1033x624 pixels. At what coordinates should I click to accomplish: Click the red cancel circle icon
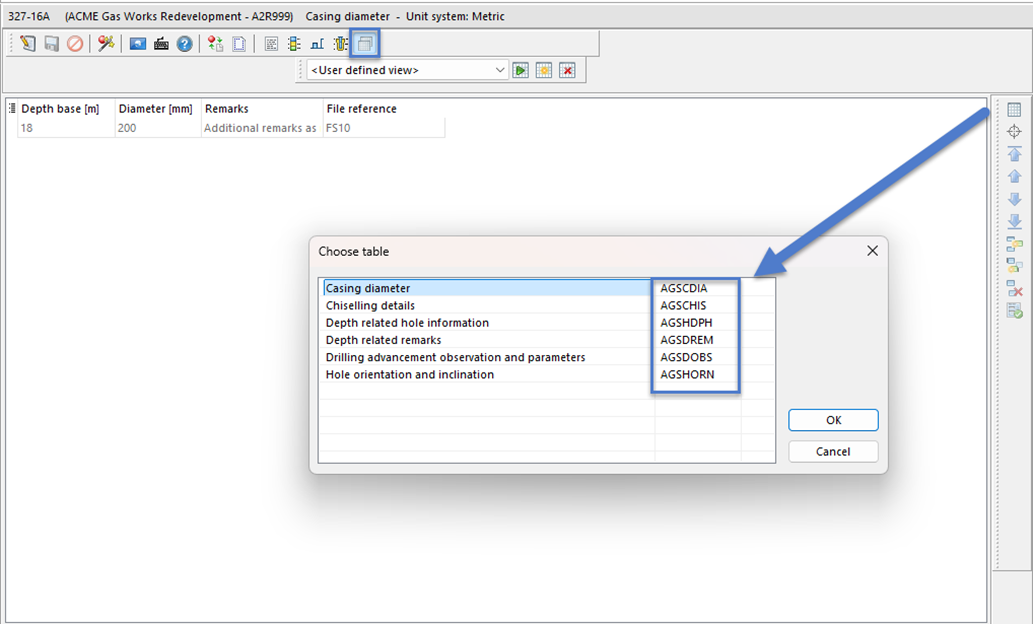point(75,44)
